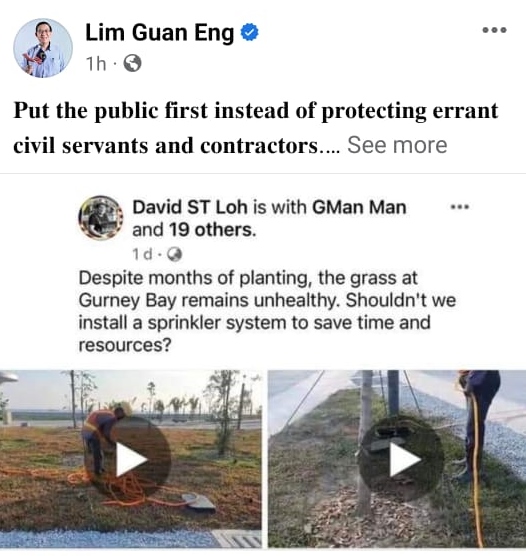Open David ST Loh's profile avatar
The height and width of the screenshot is (556, 526).
(x=101, y=218)
